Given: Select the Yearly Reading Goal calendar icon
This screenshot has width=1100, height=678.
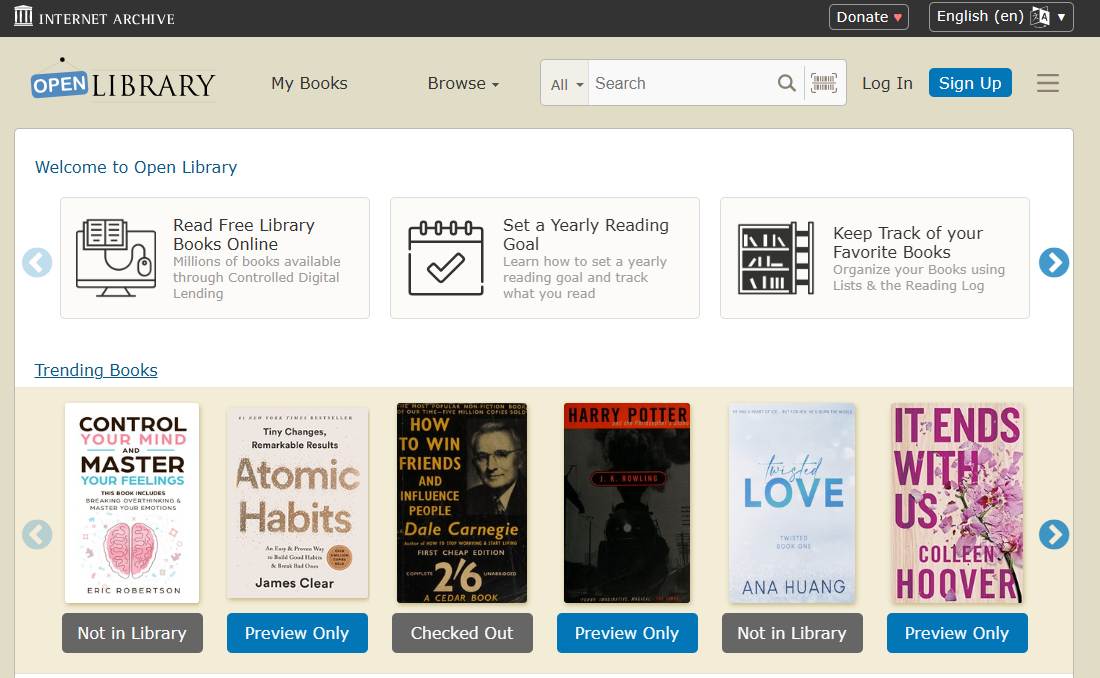Looking at the screenshot, I should pos(444,257).
